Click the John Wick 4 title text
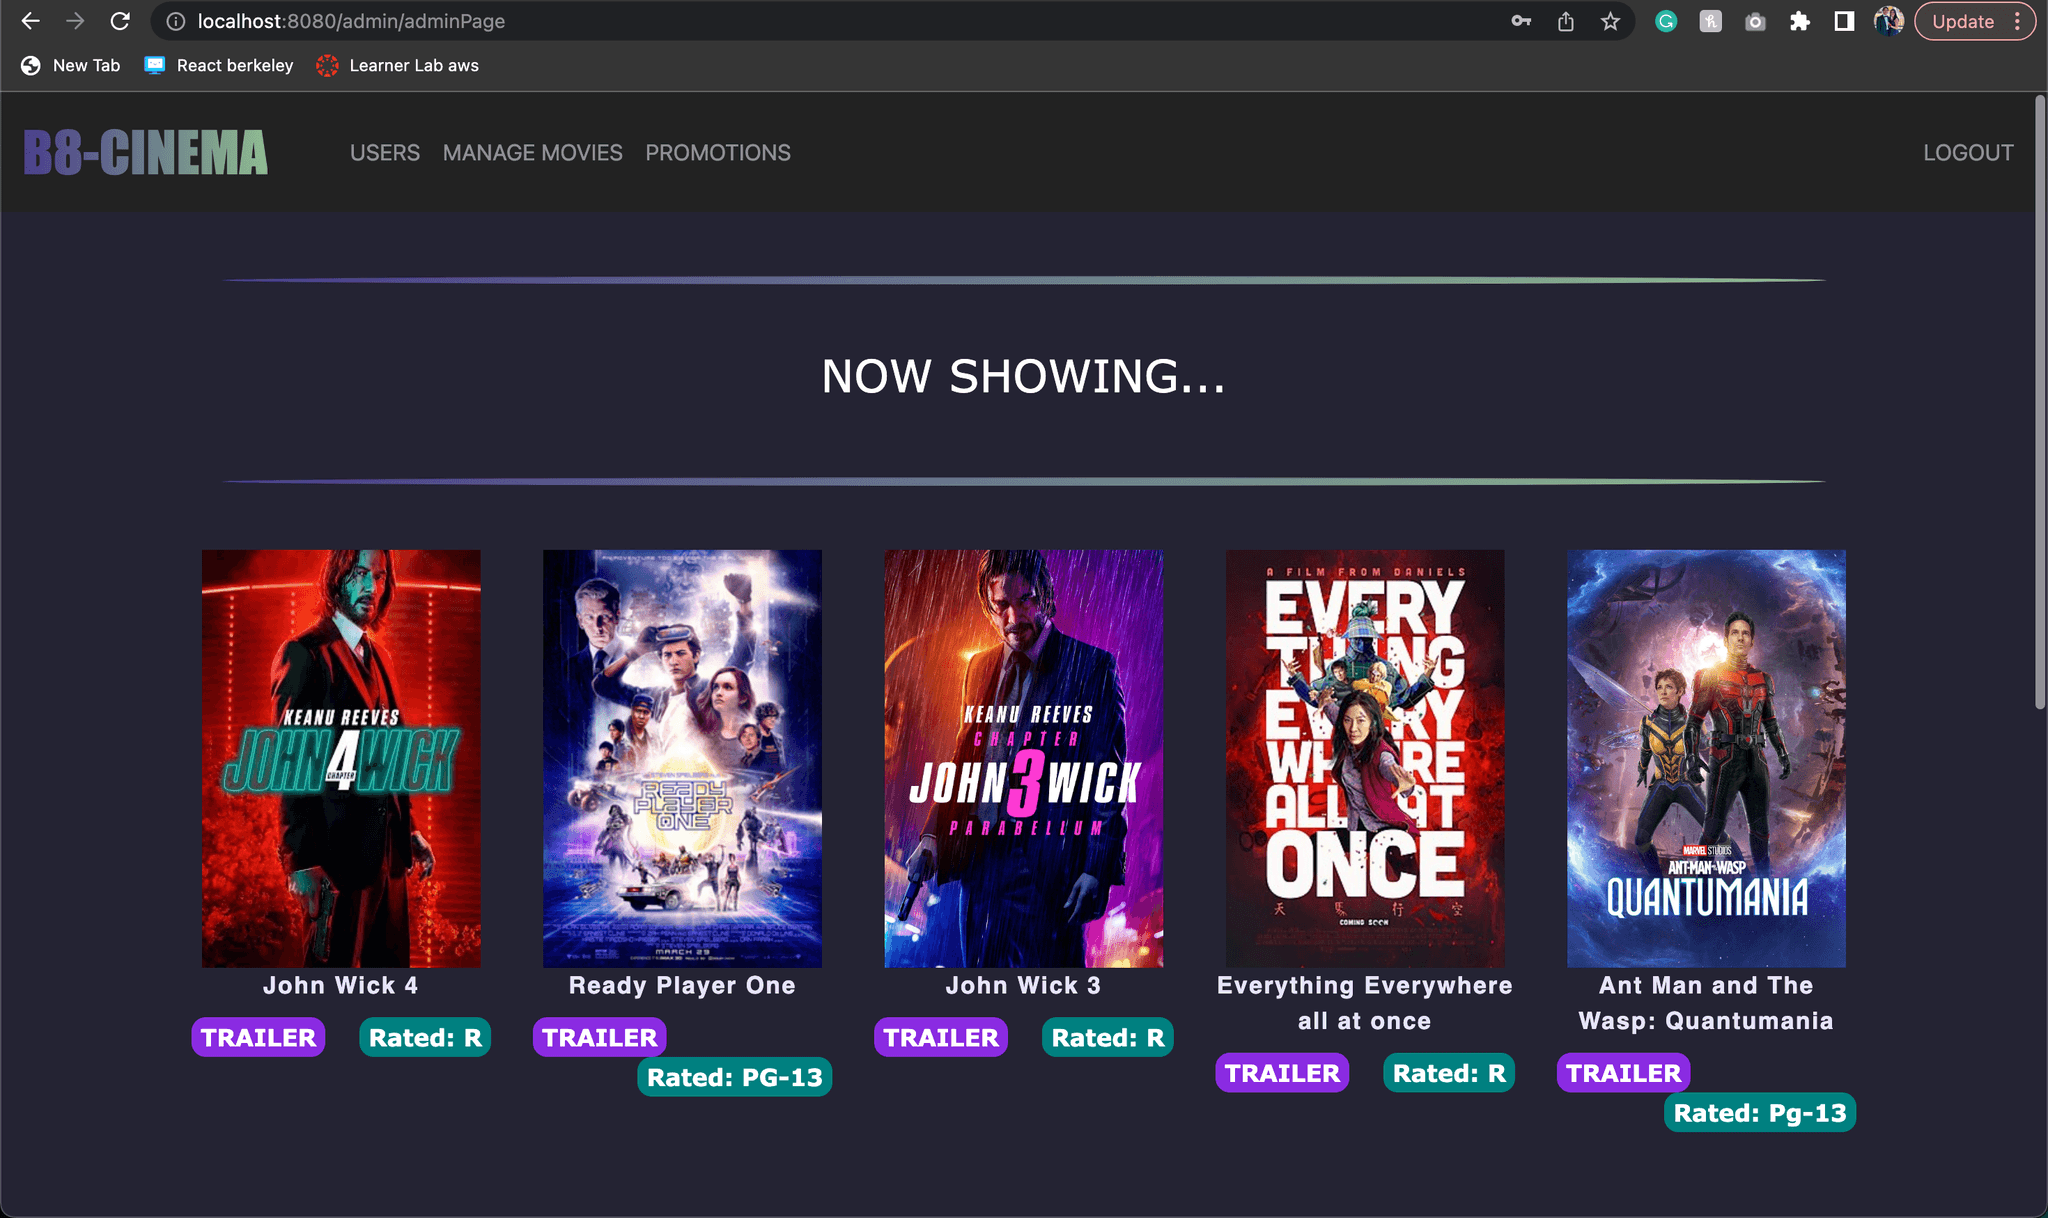This screenshot has height=1218, width=2048. (x=341, y=985)
